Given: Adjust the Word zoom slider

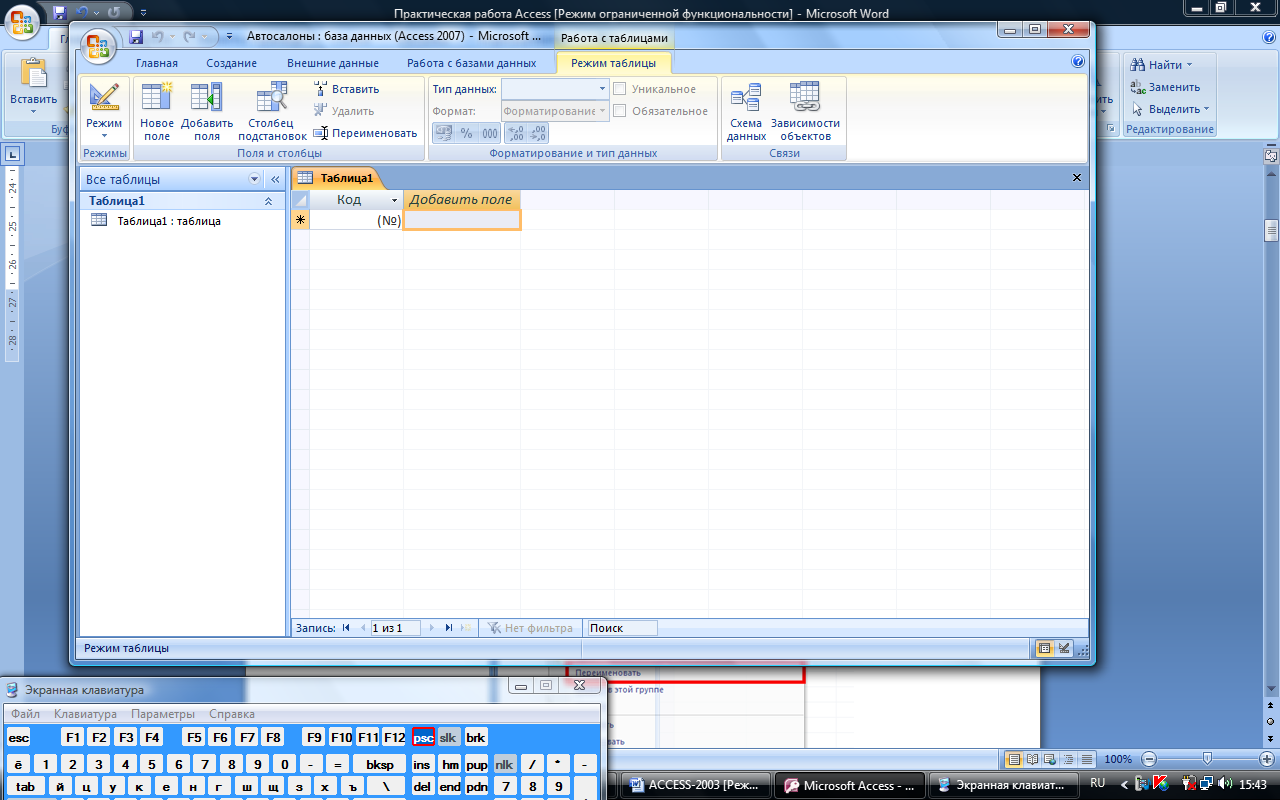Looking at the screenshot, I should point(1208,759).
